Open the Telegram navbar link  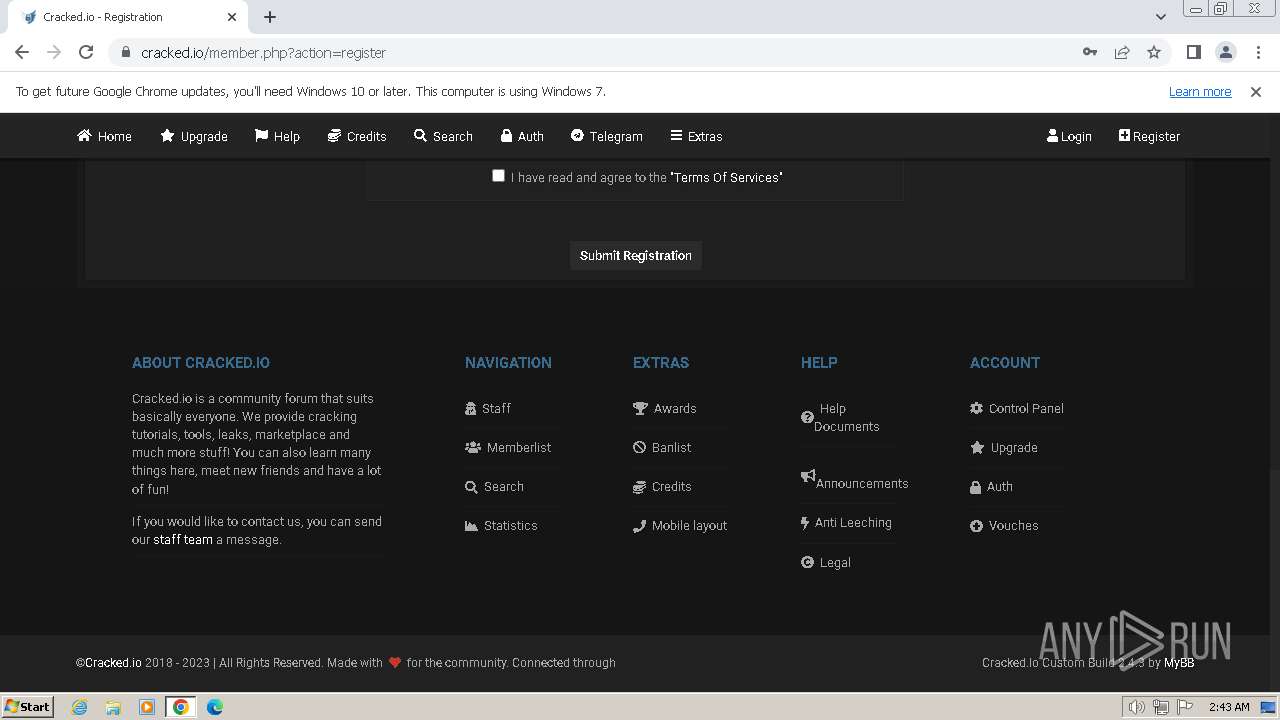click(x=607, y=136)
